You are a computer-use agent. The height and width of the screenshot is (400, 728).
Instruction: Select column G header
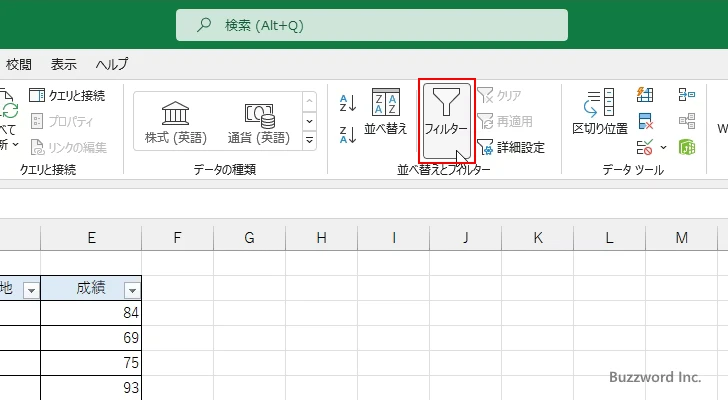coord(249,238)
